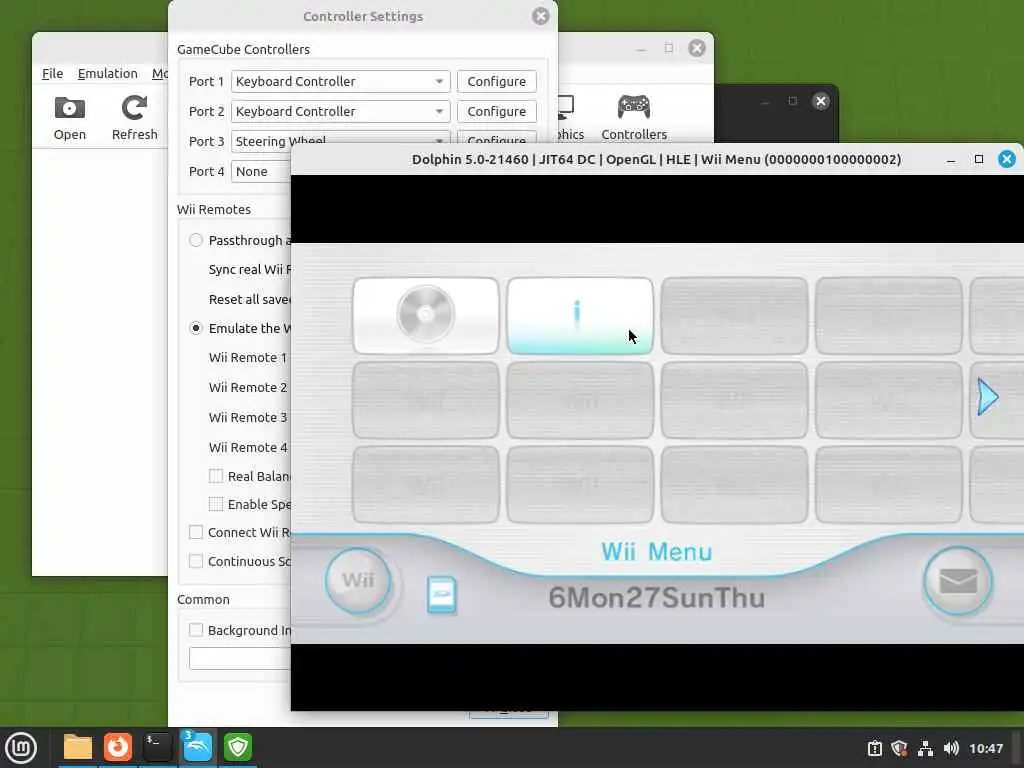Click the volume speaker tray icon
Screen dimensions: 1024x768
[x=951, y=748]
